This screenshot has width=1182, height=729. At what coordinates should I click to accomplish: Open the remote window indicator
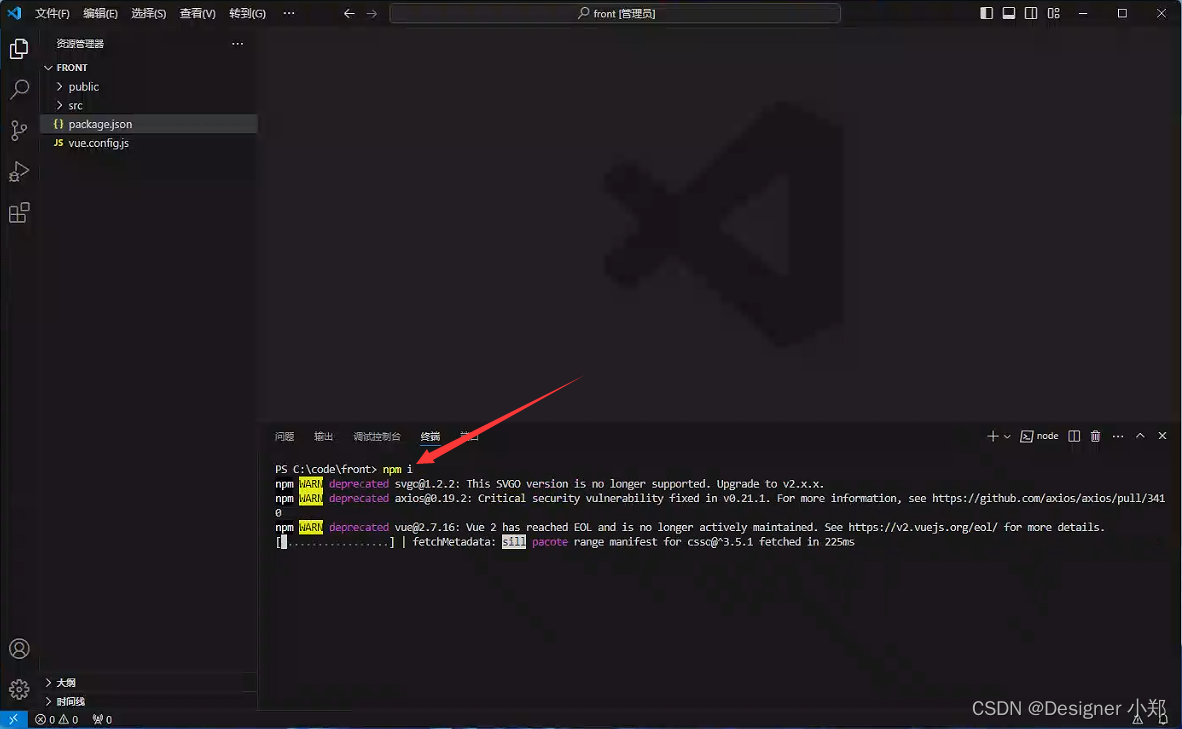14,719
